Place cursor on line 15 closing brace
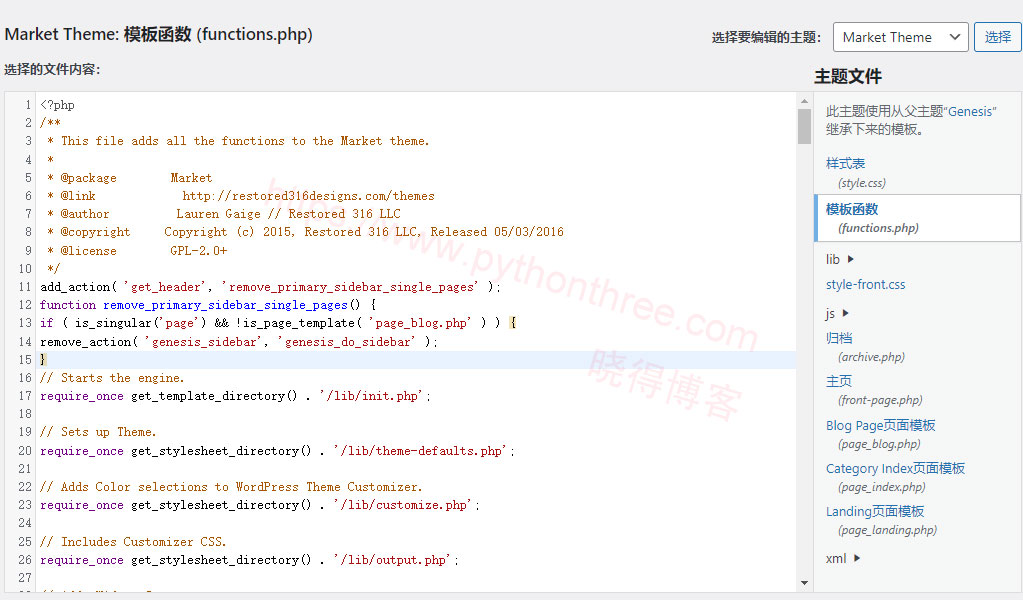This screenshot has height=600, width=1023. pyautogui.click(x=43, y=359)
